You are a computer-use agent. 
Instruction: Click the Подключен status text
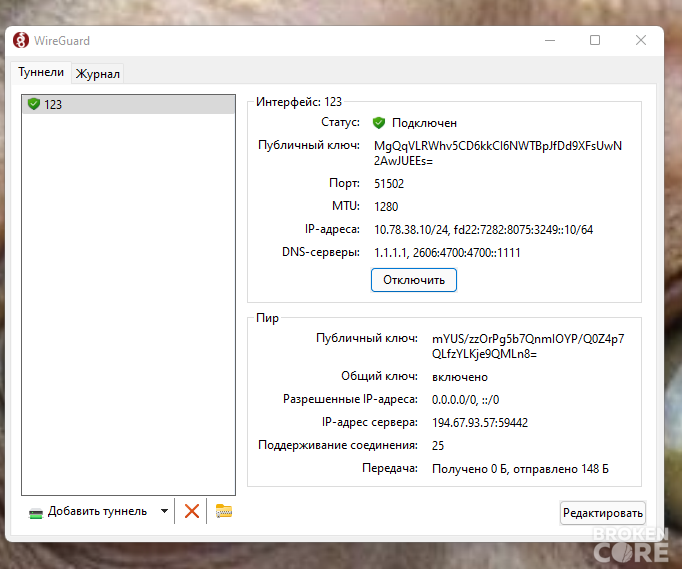click(424, 123)
